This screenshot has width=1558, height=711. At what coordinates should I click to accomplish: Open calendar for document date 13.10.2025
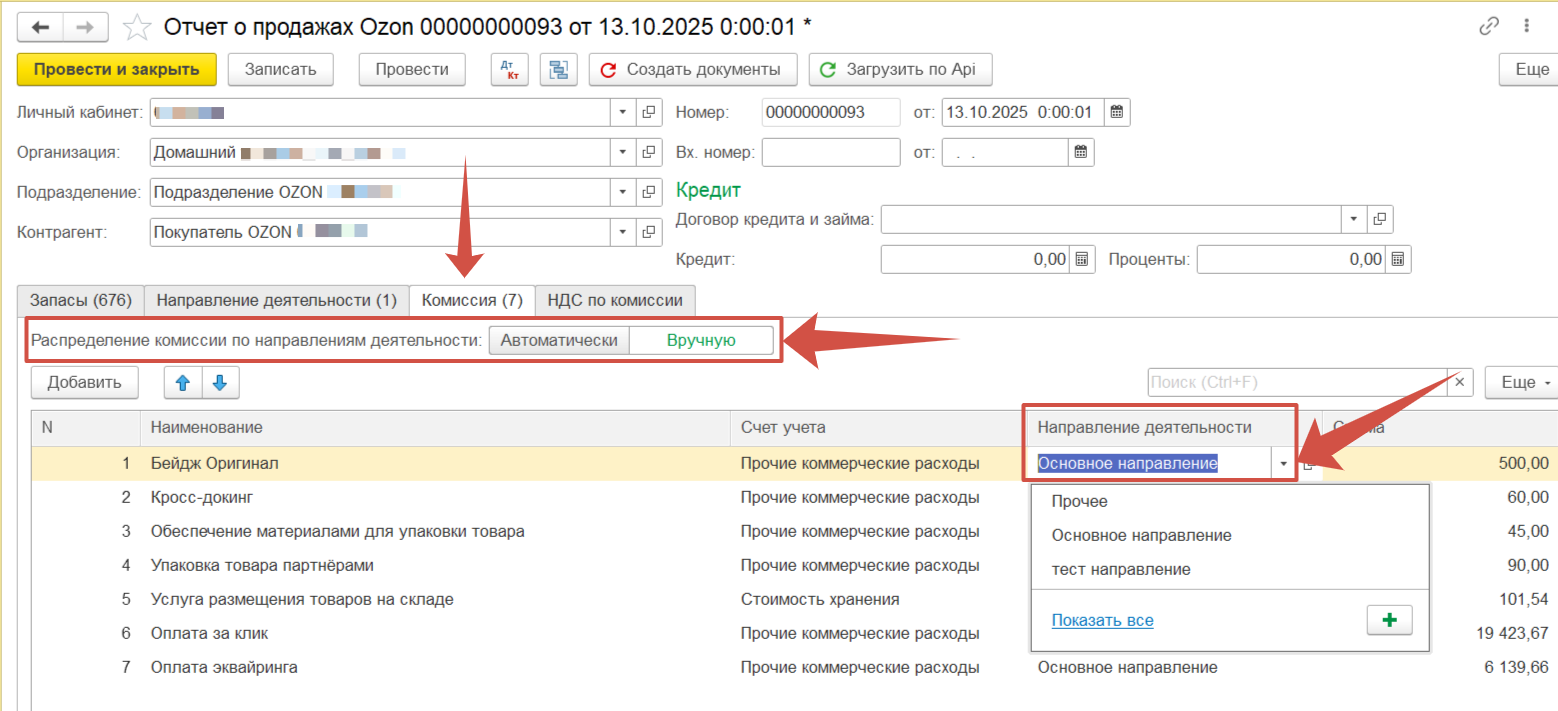tap(1118, 112)
